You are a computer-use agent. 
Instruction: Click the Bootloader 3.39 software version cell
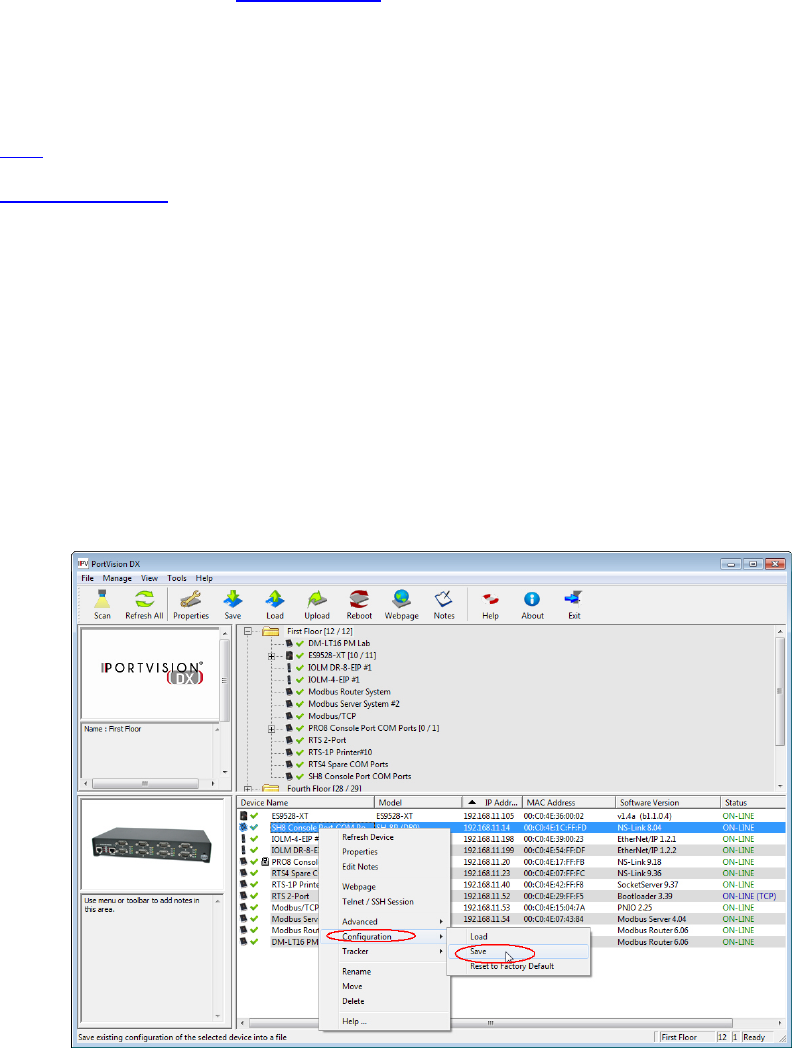(644, 896)
